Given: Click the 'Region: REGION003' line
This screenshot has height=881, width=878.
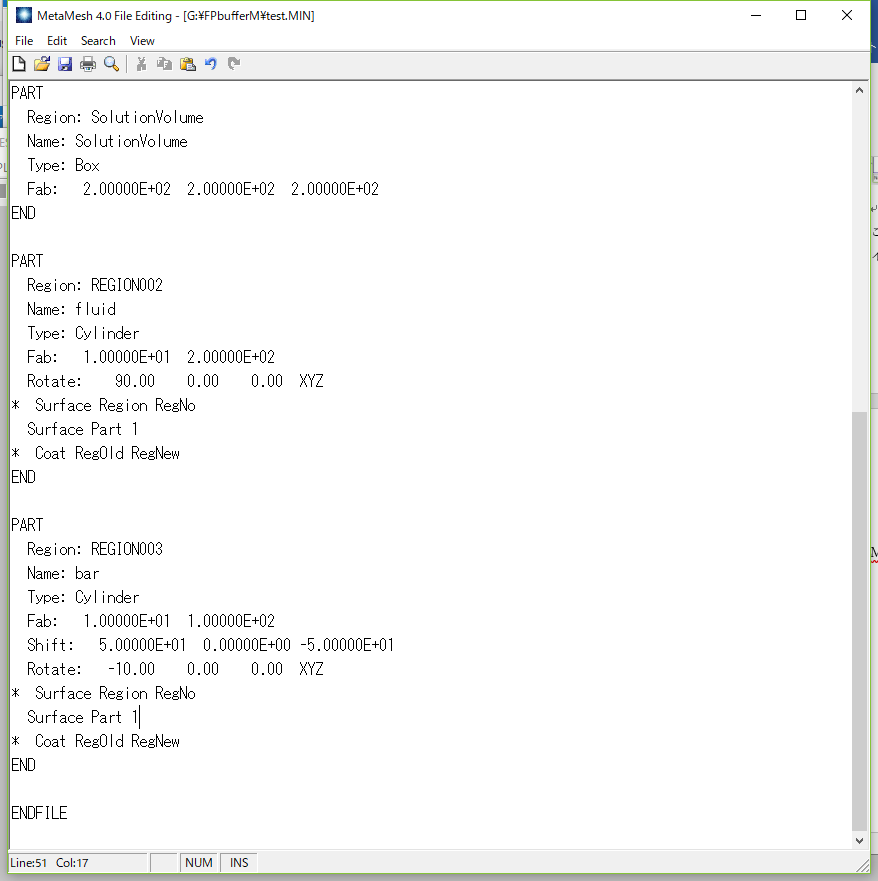Looking at the screenshot, I should click(95, 549).
